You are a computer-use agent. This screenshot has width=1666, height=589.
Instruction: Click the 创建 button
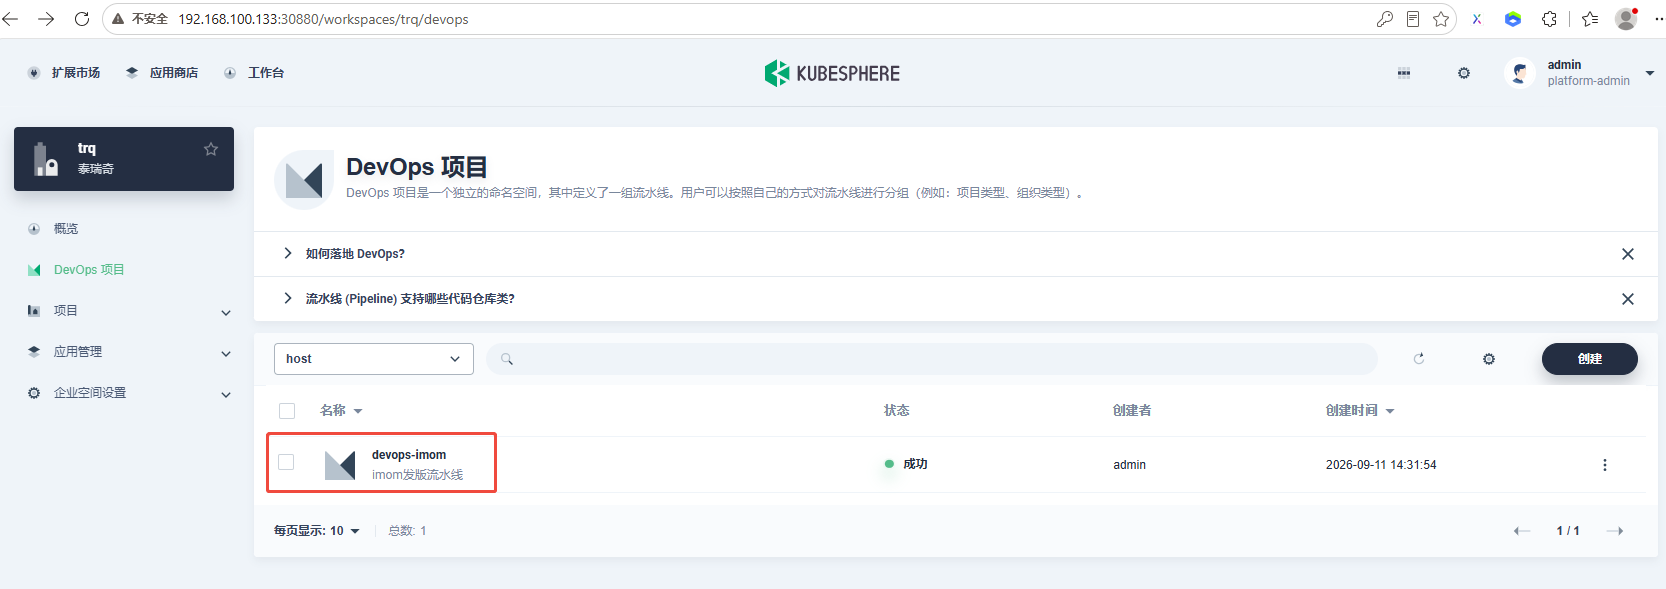(x=1590, y=359)
